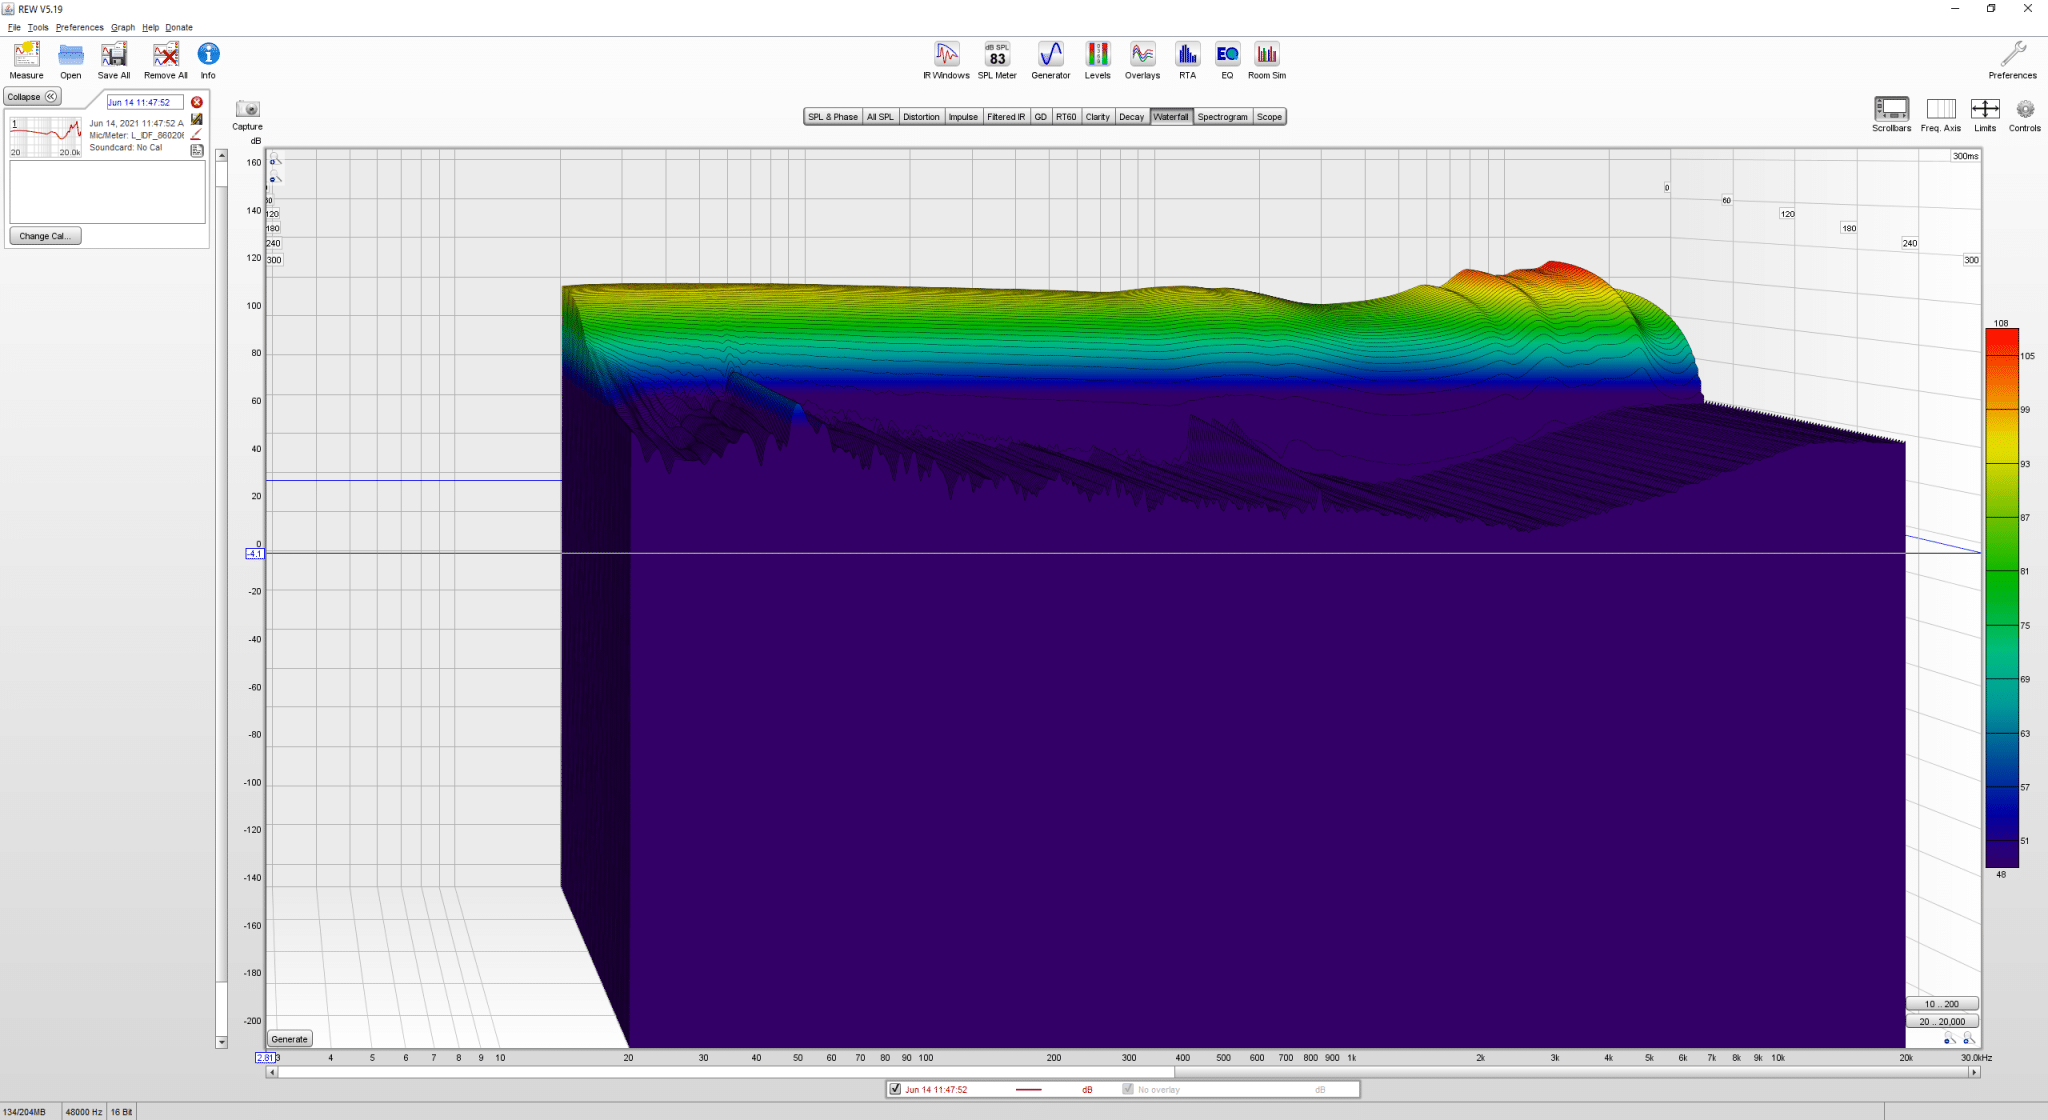Screen dimensions: 2048x1120
Task: Toggle the No overlay checkbox
Action: (x=1128, y=1089)
